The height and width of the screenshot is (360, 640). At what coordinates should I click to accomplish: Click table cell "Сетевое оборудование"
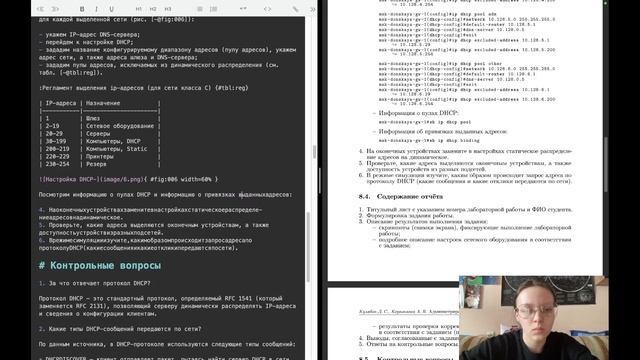(120, 126)
